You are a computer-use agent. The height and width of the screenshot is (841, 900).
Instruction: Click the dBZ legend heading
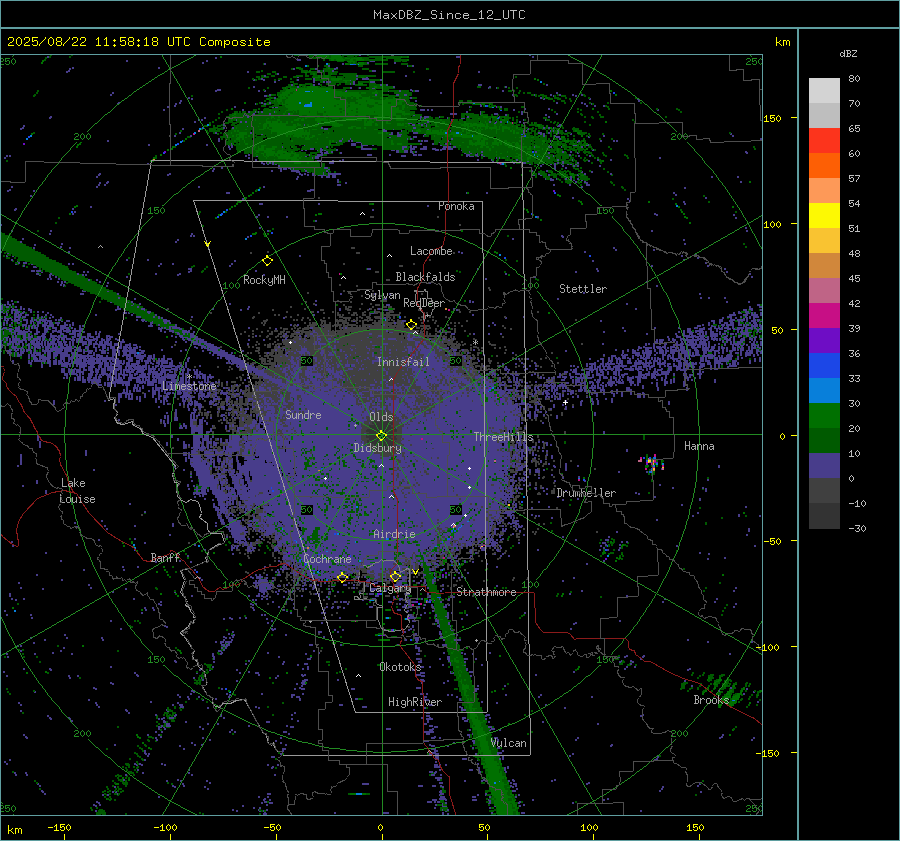[848, 54]
